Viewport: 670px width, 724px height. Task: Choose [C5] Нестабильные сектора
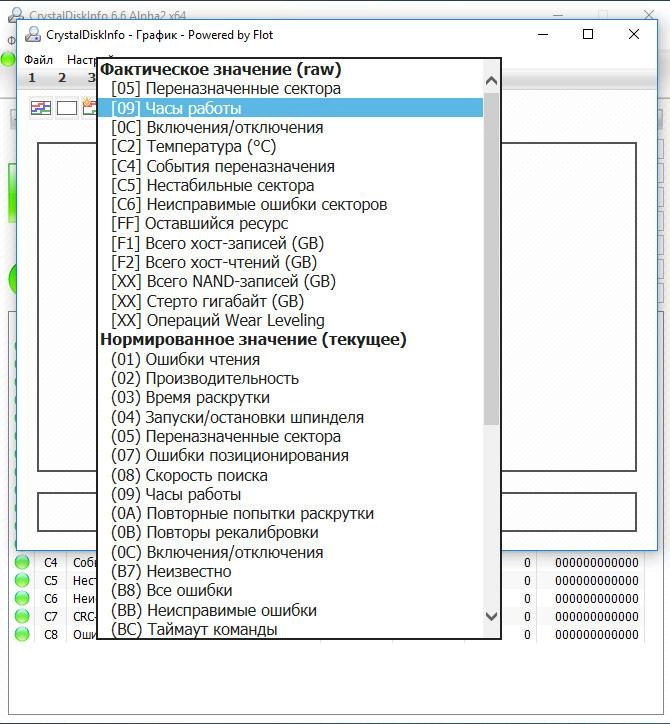[290, 185]
